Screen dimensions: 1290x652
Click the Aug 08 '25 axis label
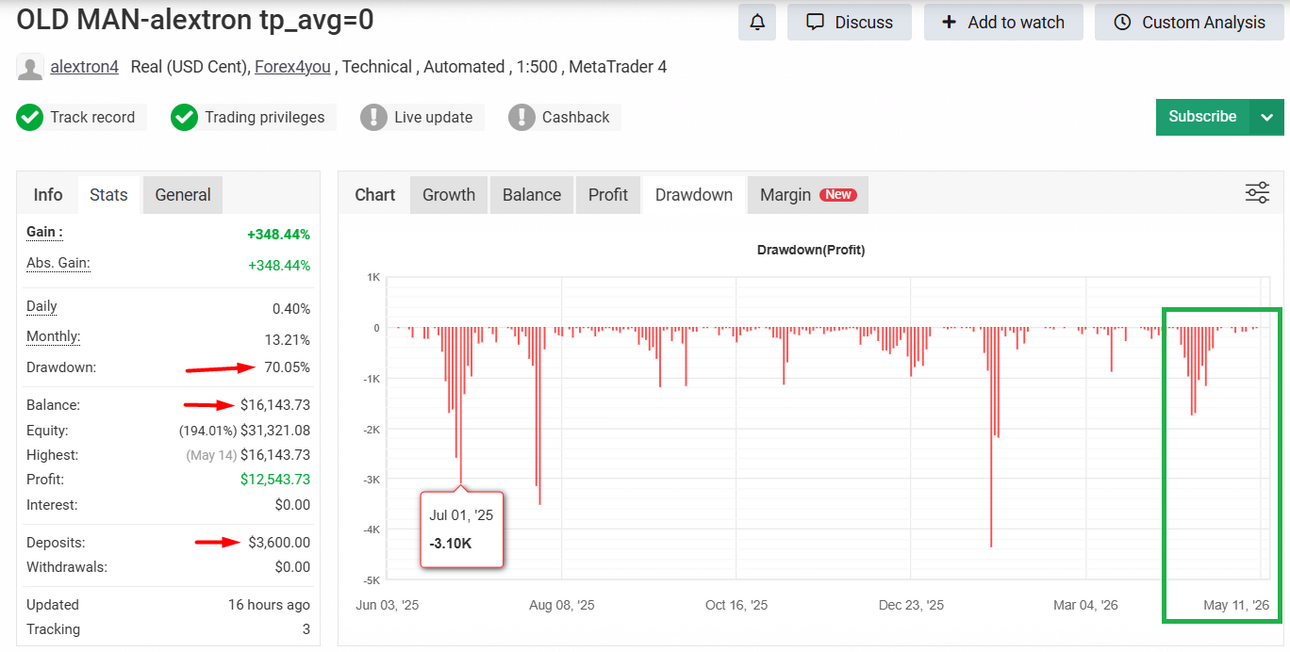[x=561, y=605]
